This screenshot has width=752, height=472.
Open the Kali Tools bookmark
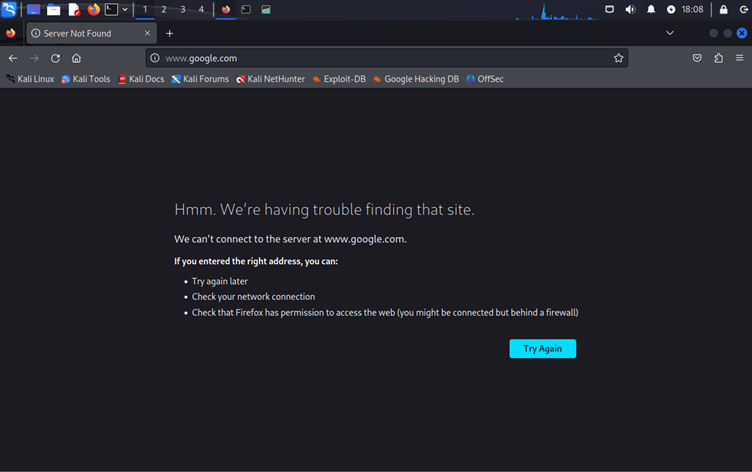click(86, 79)
